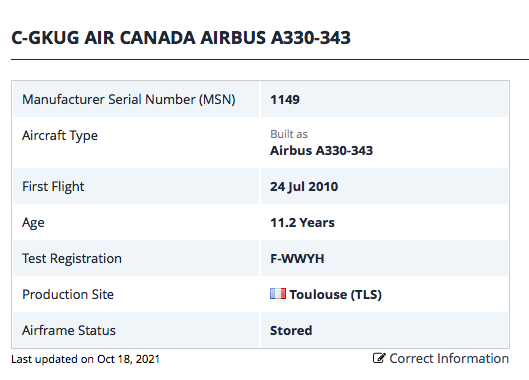Click Toulouse (TLS) production site

(335, 295)
